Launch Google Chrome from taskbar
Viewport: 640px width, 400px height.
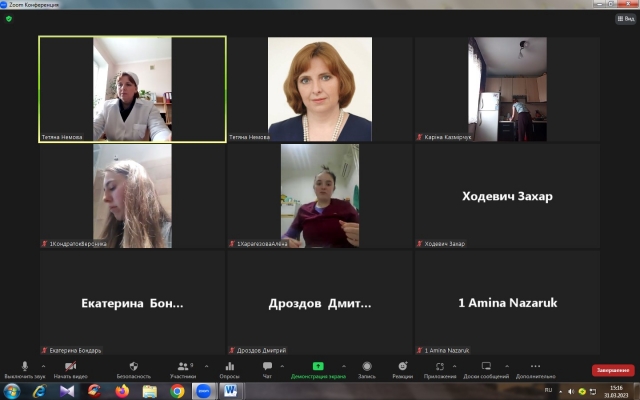(x=177, y=391)
